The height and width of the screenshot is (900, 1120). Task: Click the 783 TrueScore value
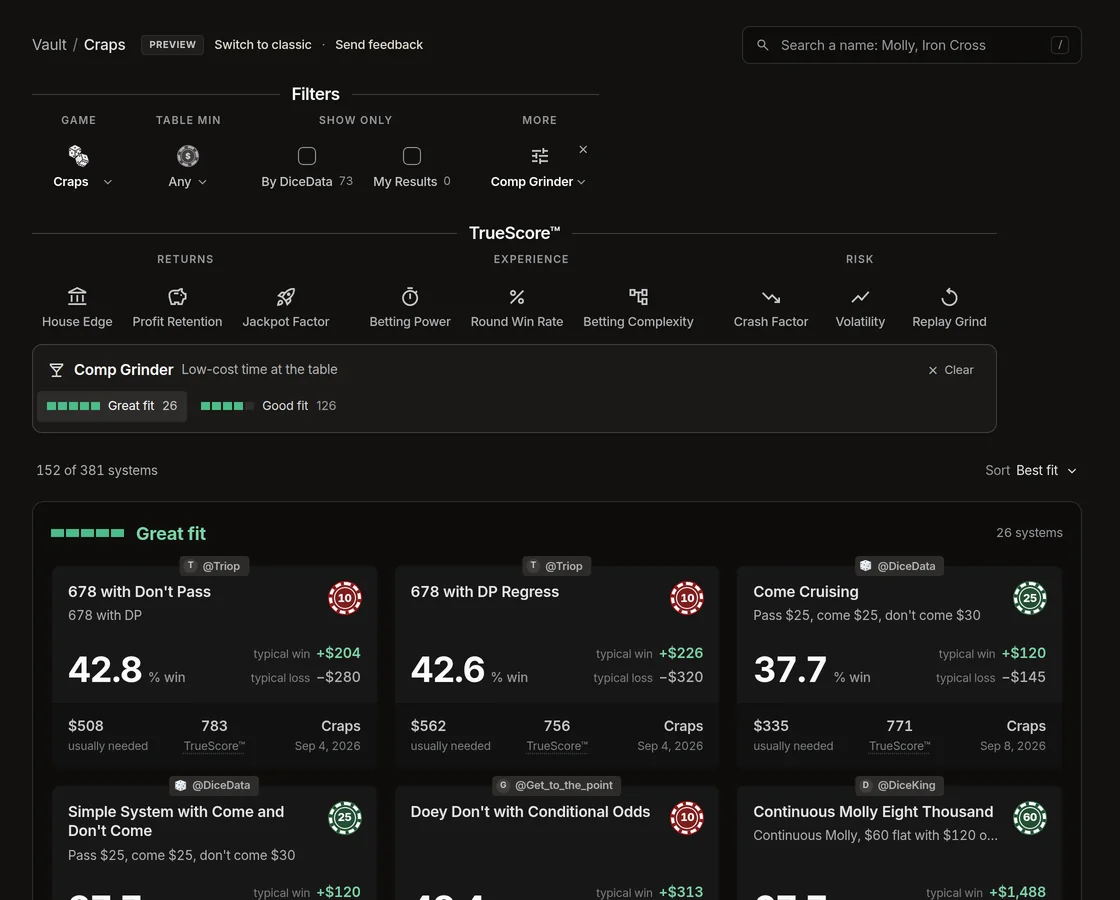coord(214,726)
